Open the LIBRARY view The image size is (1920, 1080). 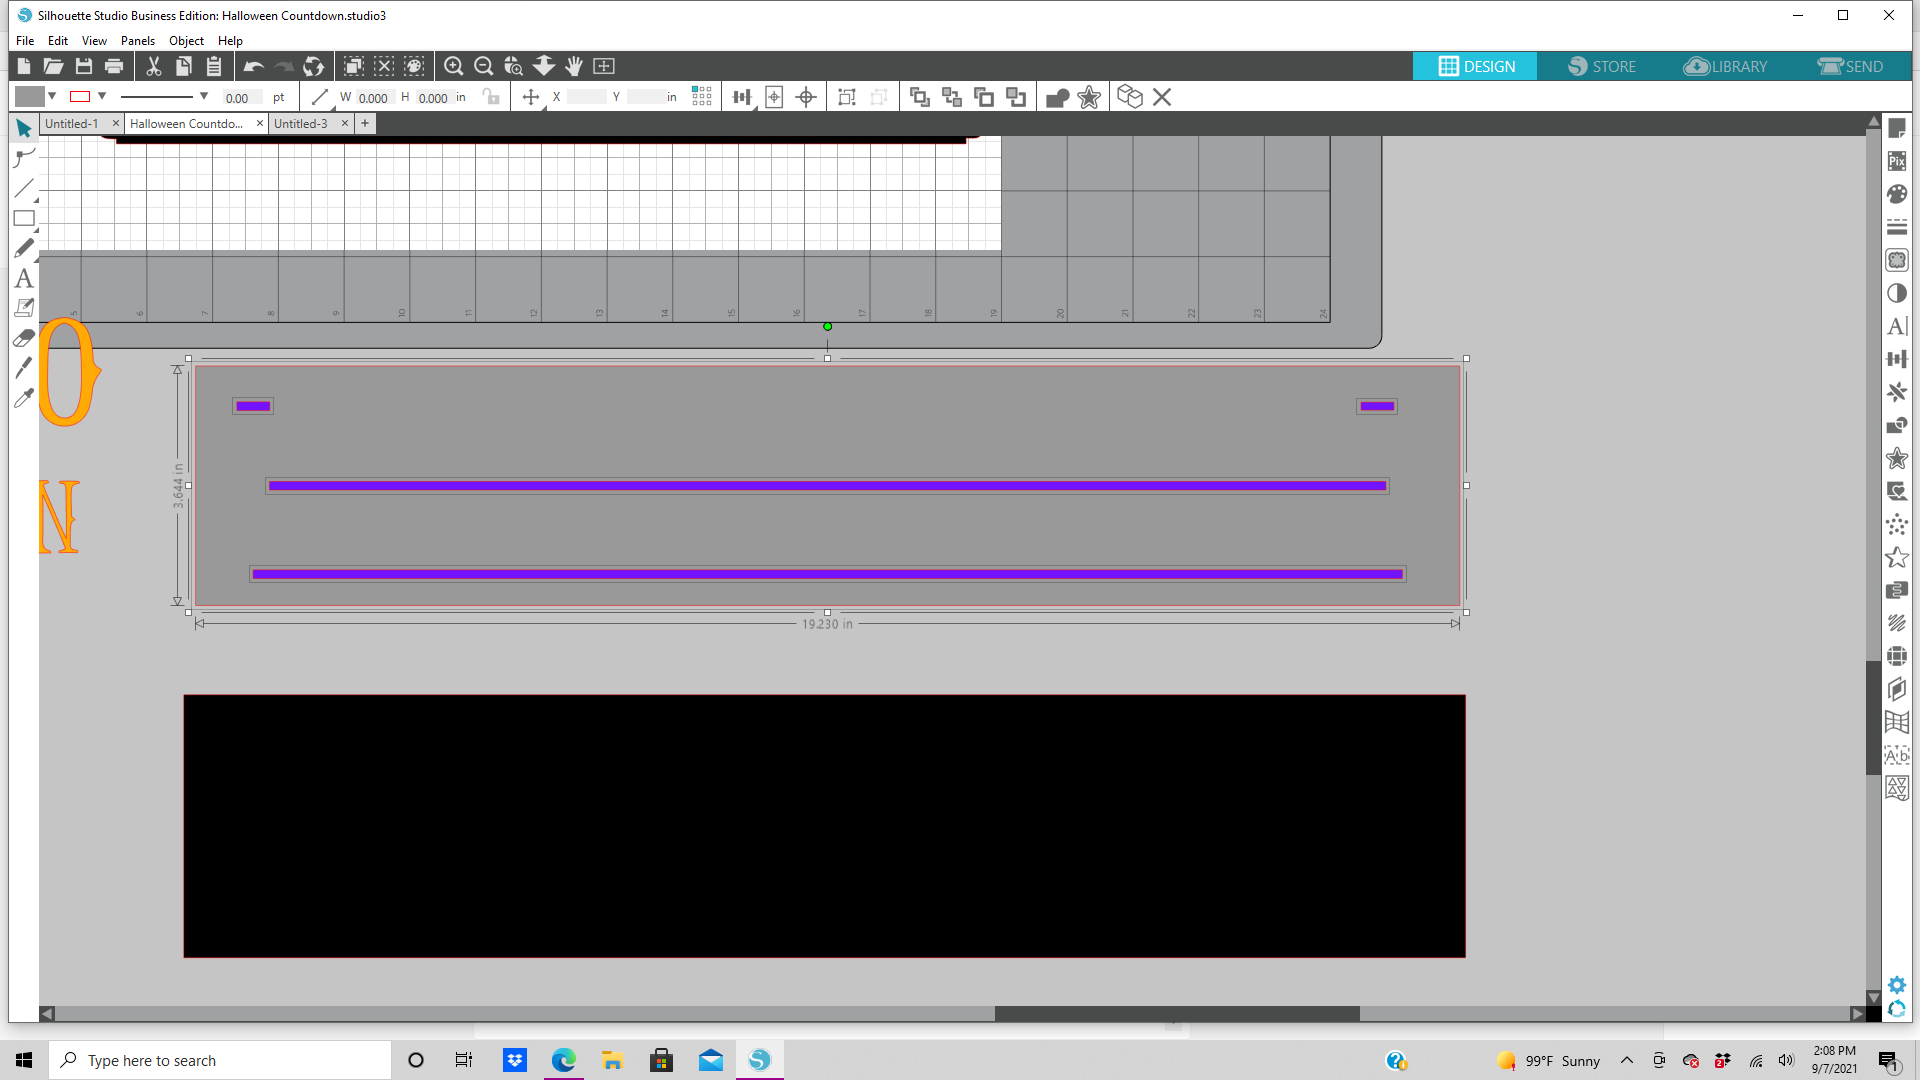click(1726, 66)
